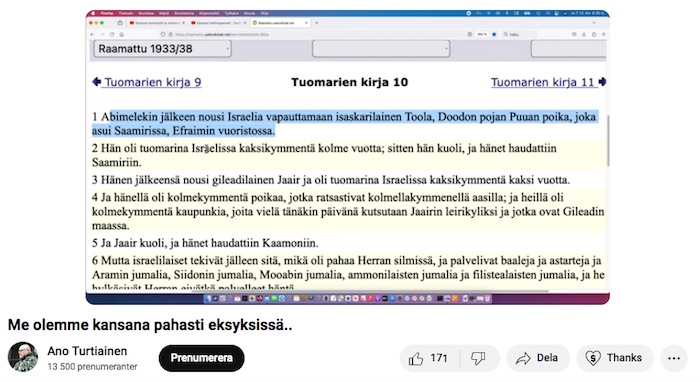Click the macOS Dock shown in the video
The width and height of the screenshot is (700, 382).
(x=348, y=298)
